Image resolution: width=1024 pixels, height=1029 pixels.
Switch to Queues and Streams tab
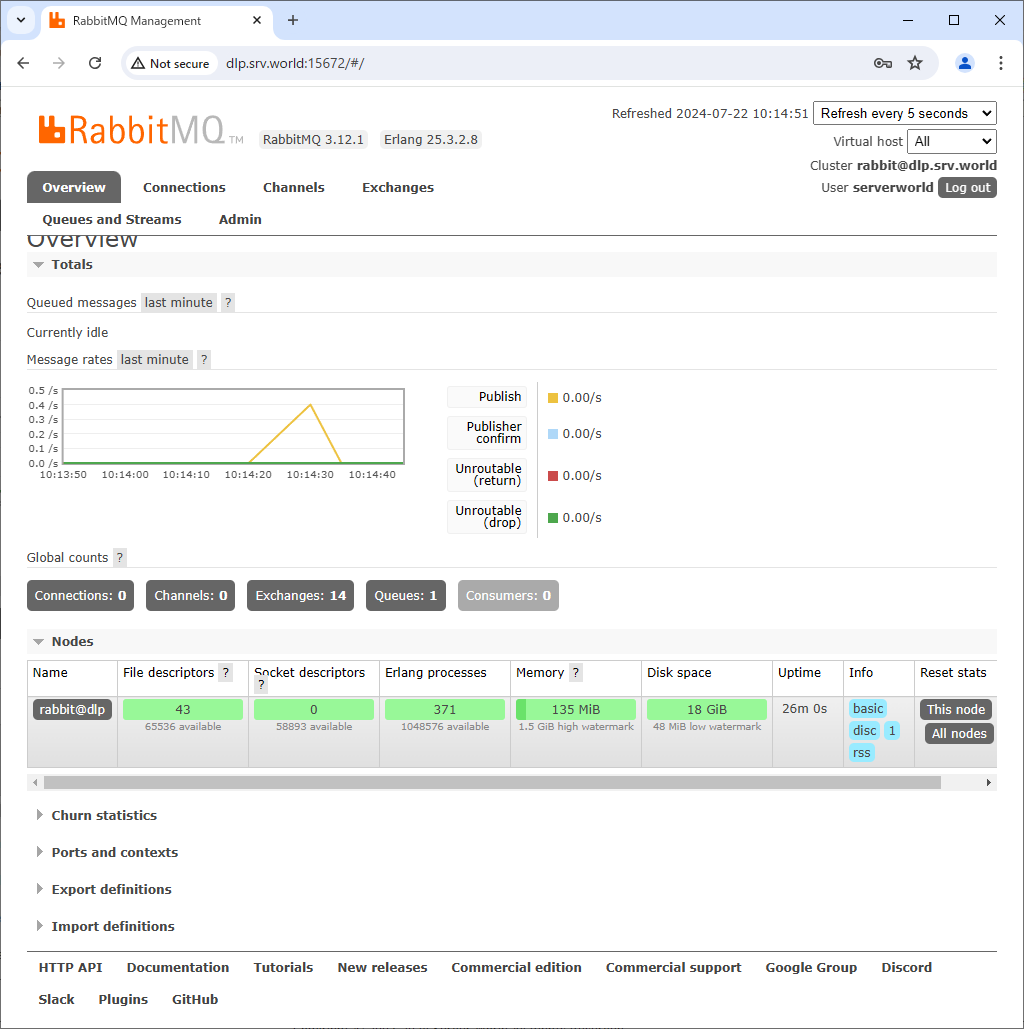point(112,219)
